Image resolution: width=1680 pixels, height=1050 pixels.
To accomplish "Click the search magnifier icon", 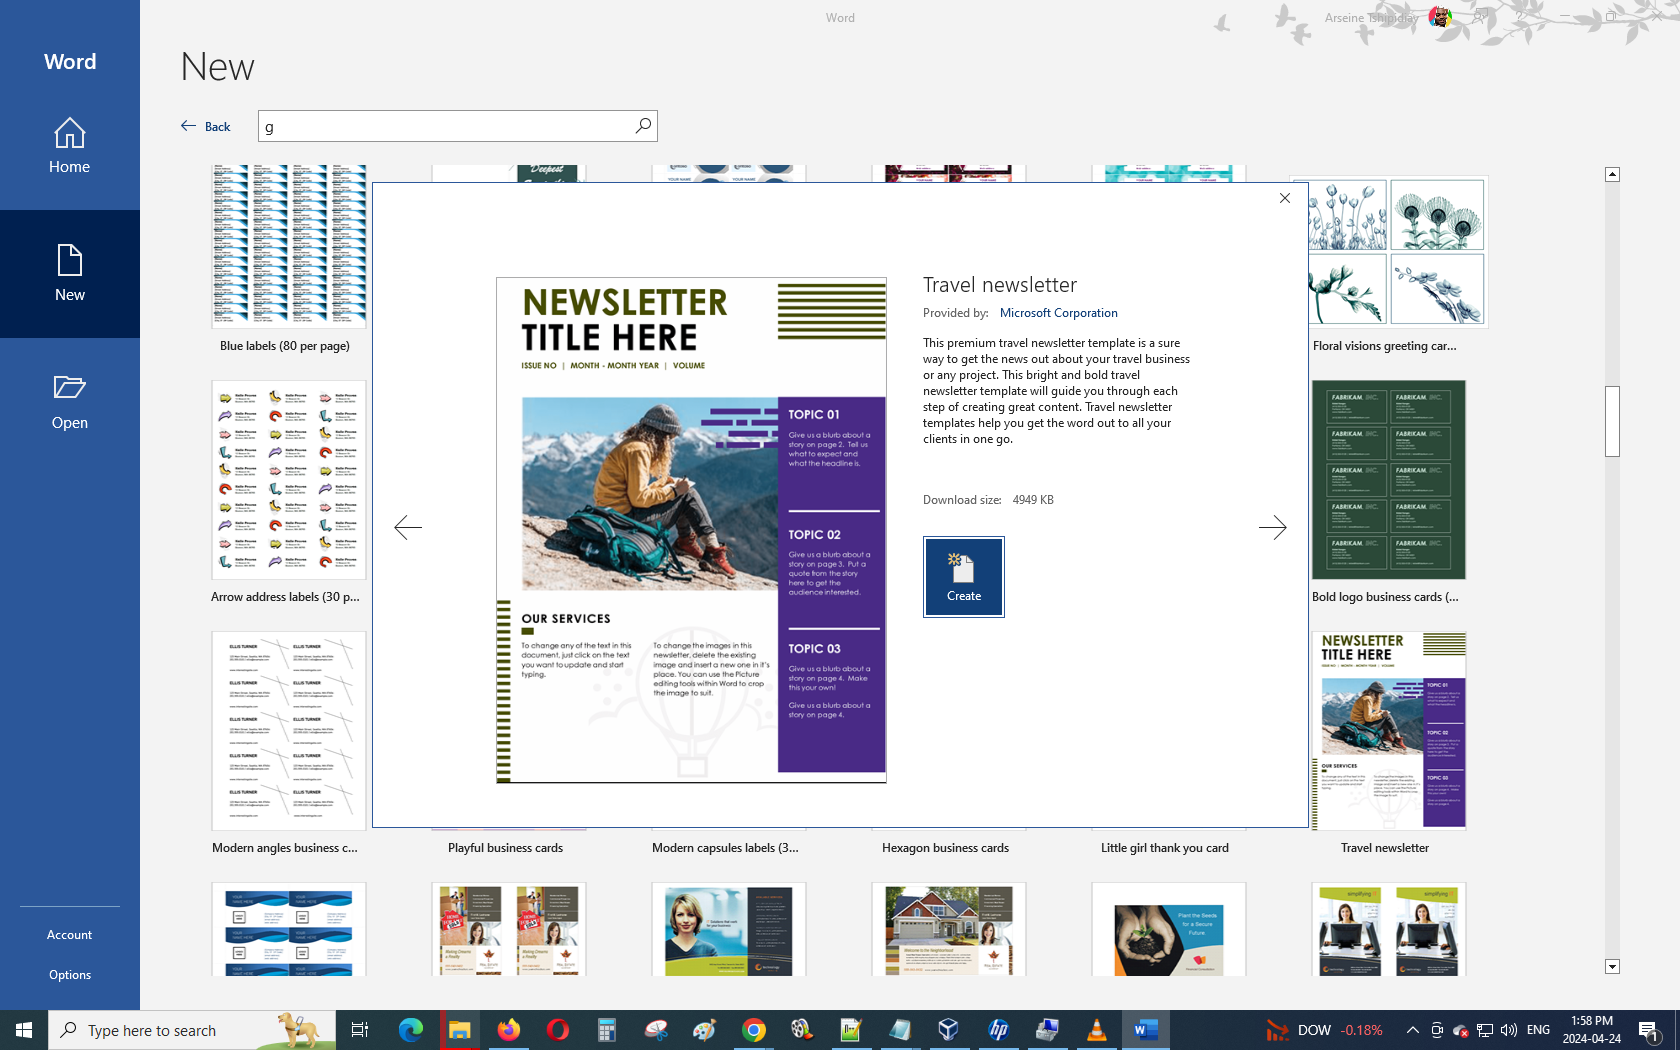I will coord(643,125).
